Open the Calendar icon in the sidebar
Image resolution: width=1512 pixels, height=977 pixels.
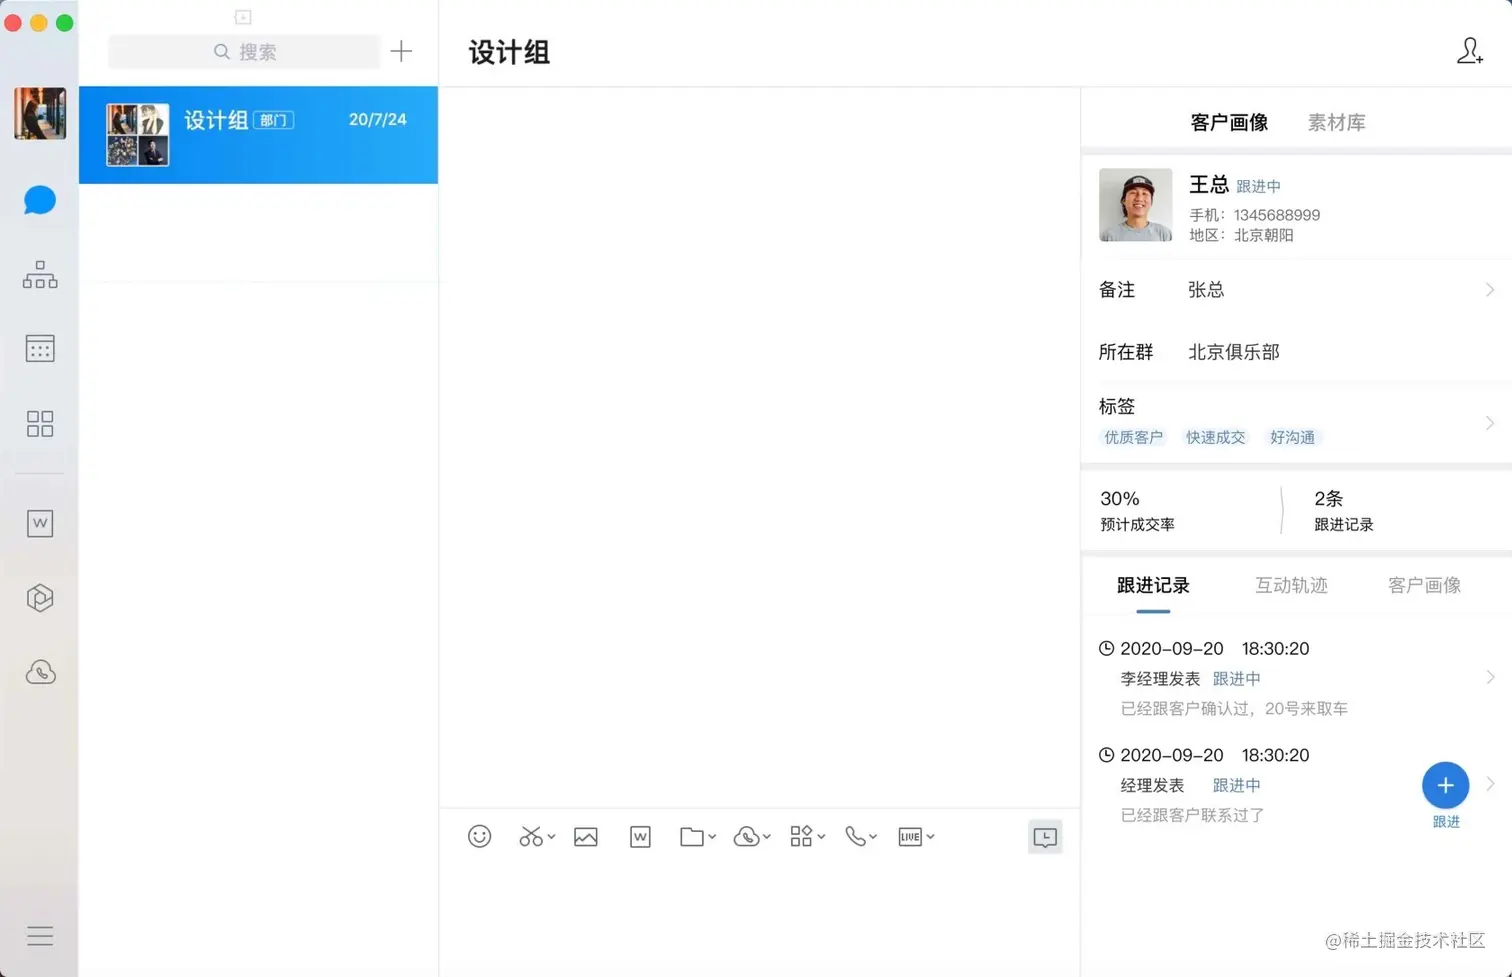click(x=39, y=348)
